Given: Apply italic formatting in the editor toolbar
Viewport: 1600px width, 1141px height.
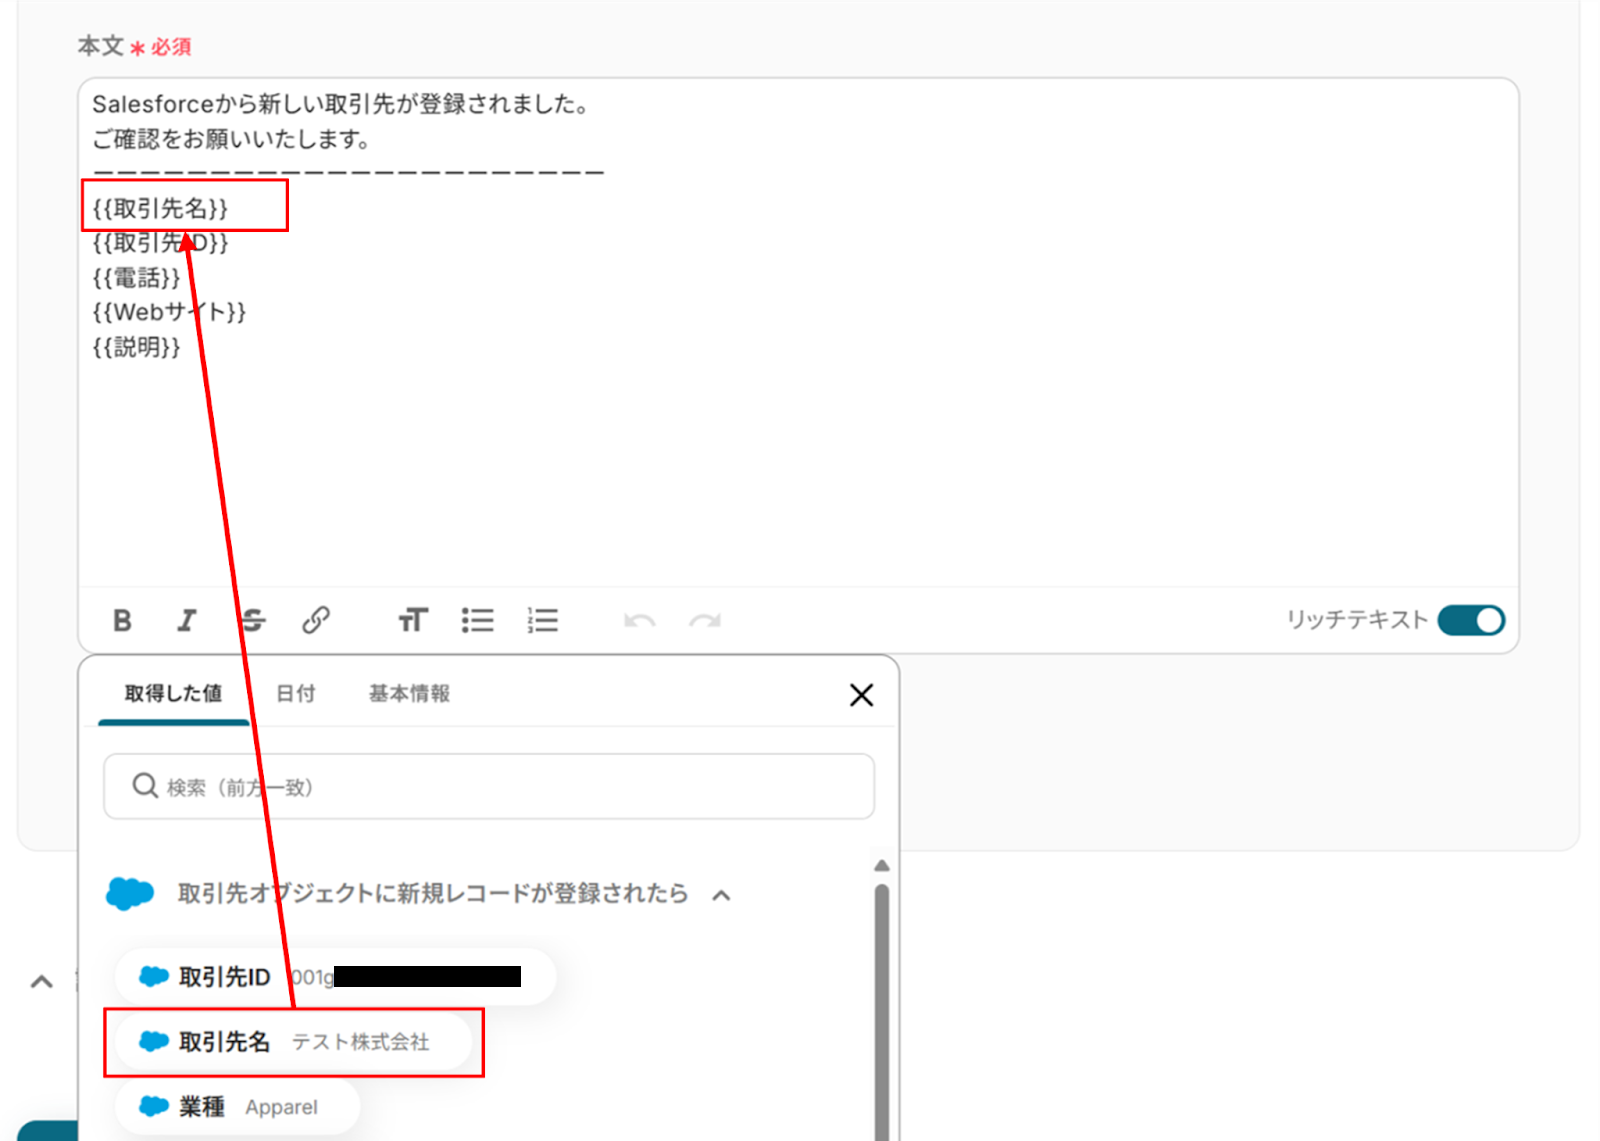Looking at the screenshot, I should pos(187,621).
